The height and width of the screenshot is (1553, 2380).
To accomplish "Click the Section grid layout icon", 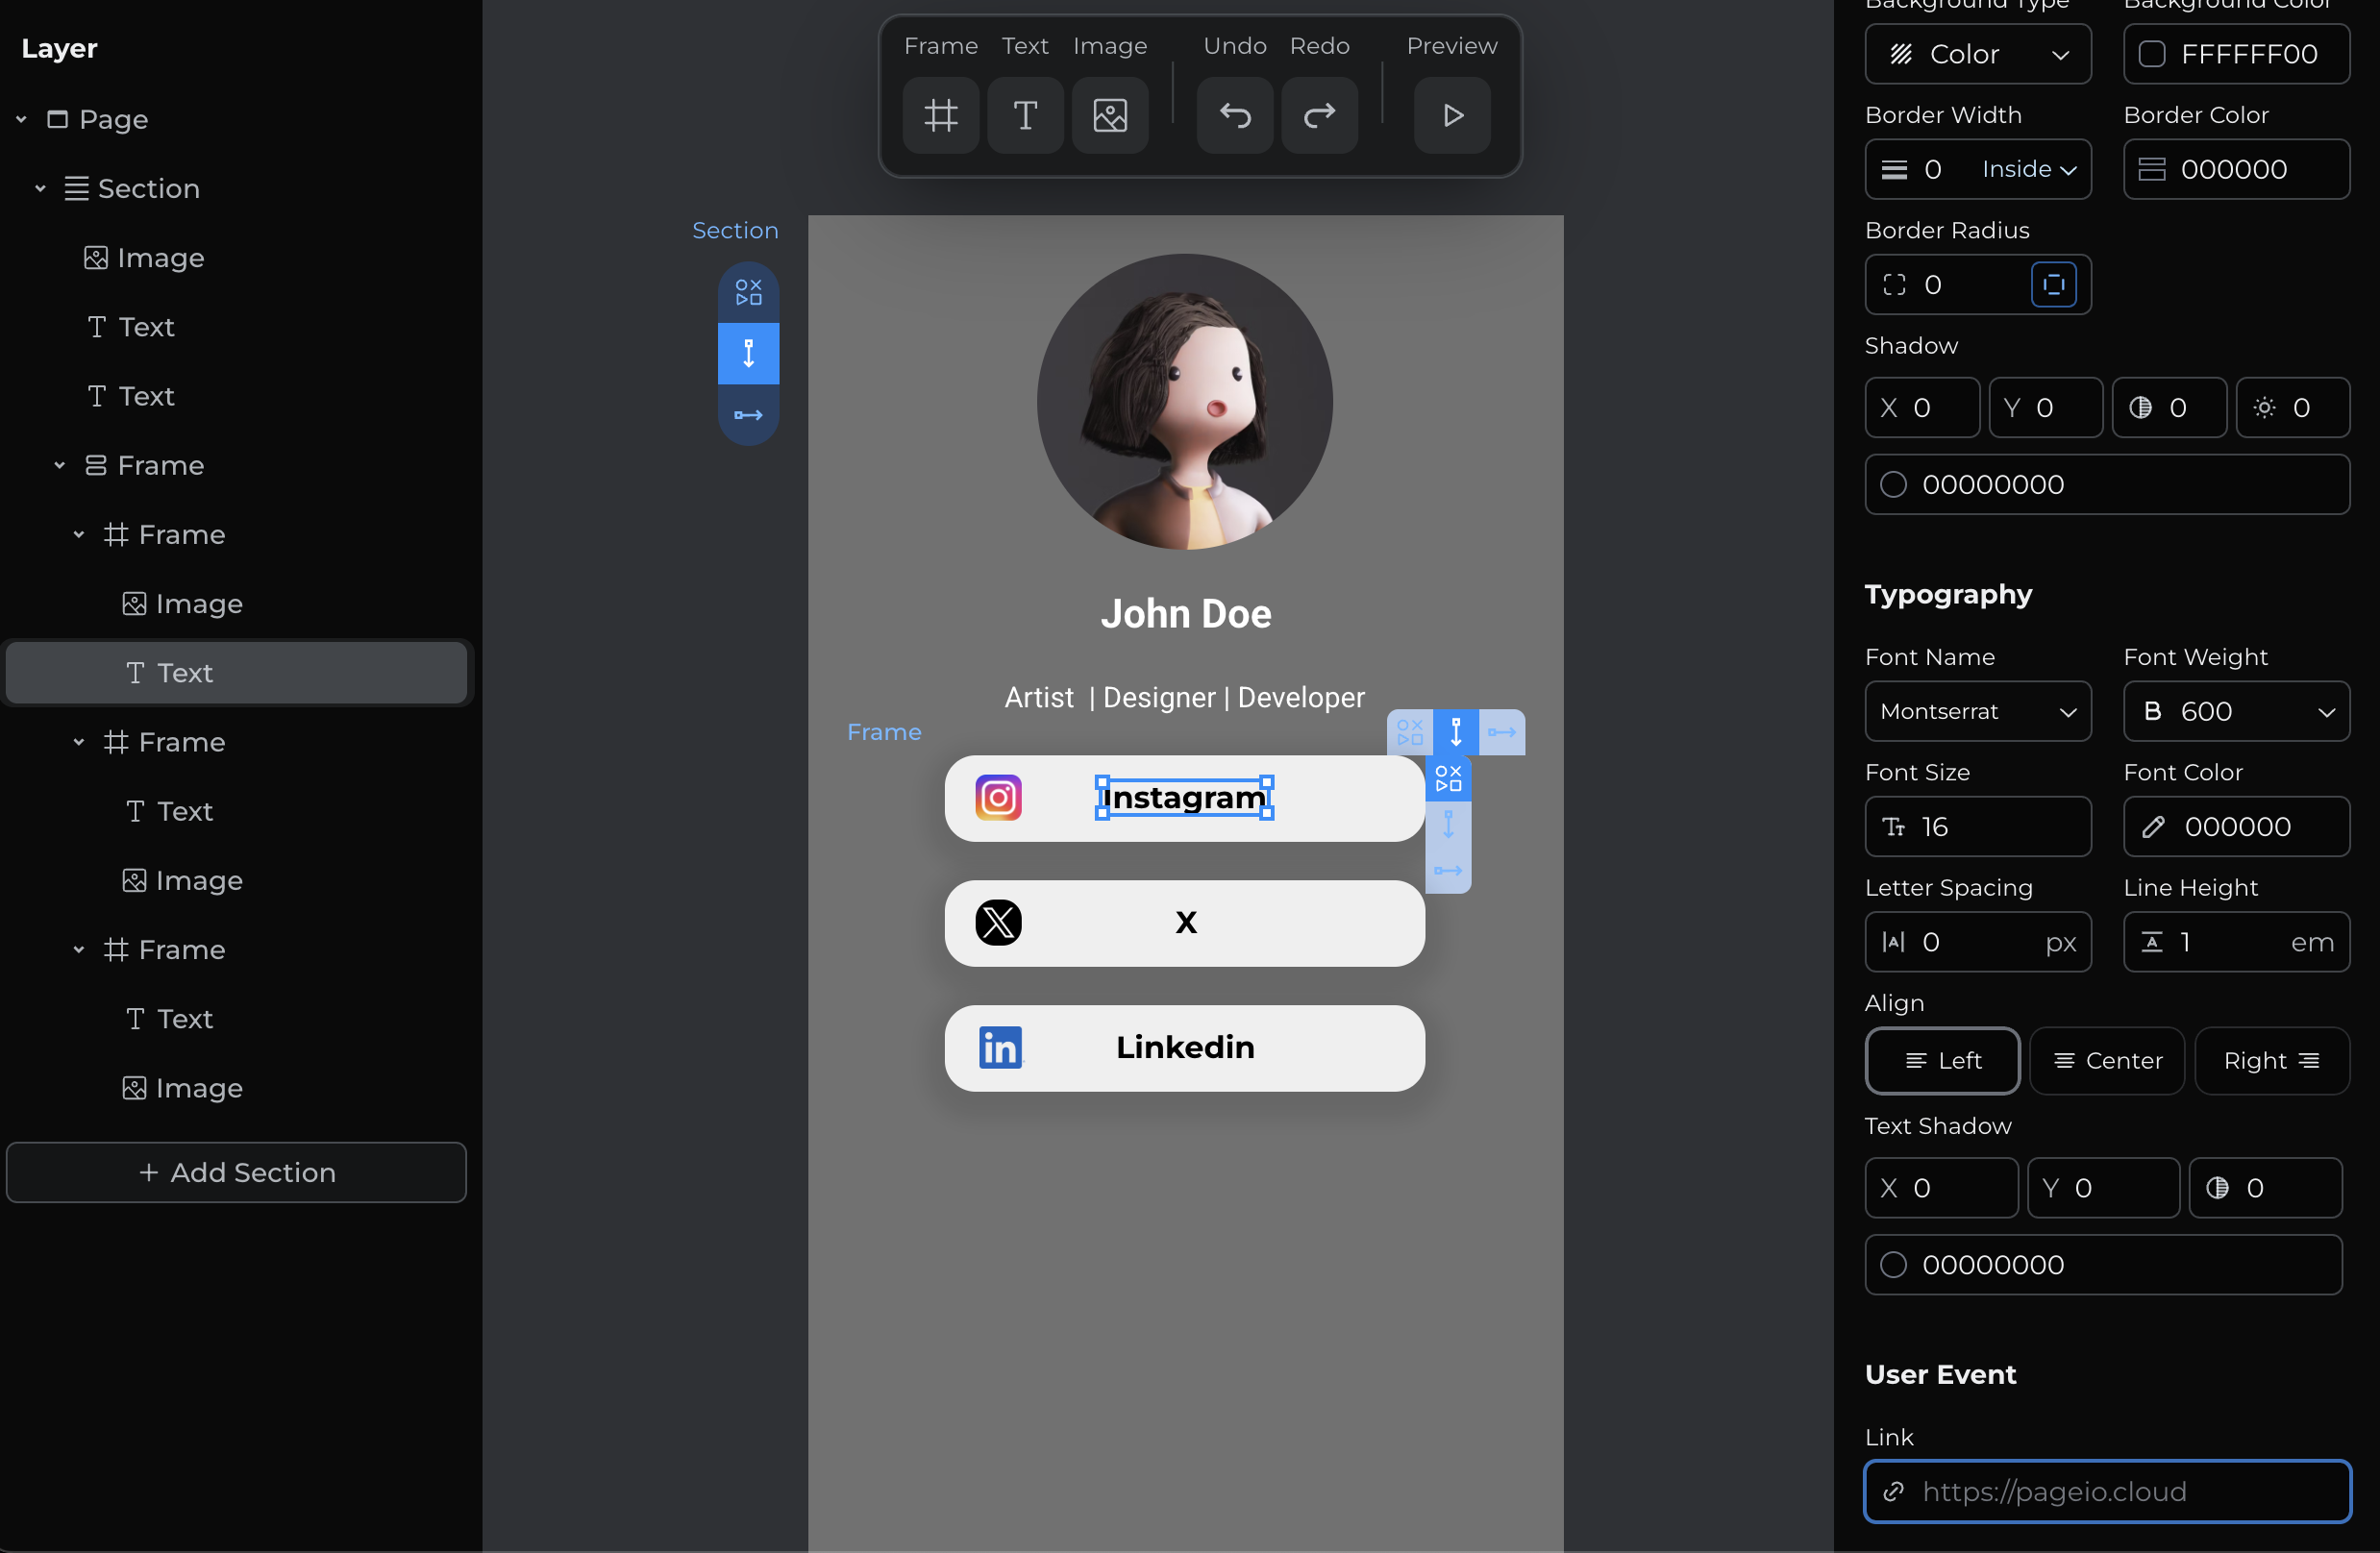I will point(748,292).
